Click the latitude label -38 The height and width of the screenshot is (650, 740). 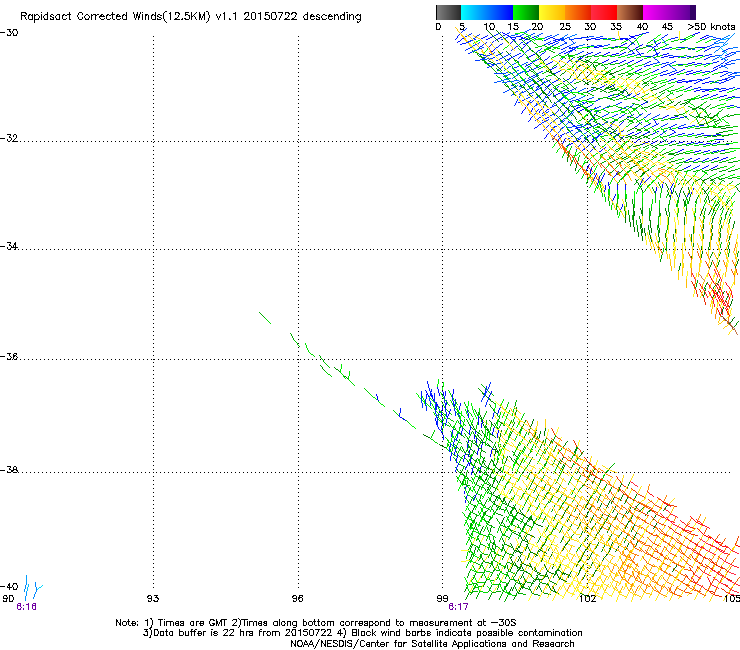coord(9,470)
